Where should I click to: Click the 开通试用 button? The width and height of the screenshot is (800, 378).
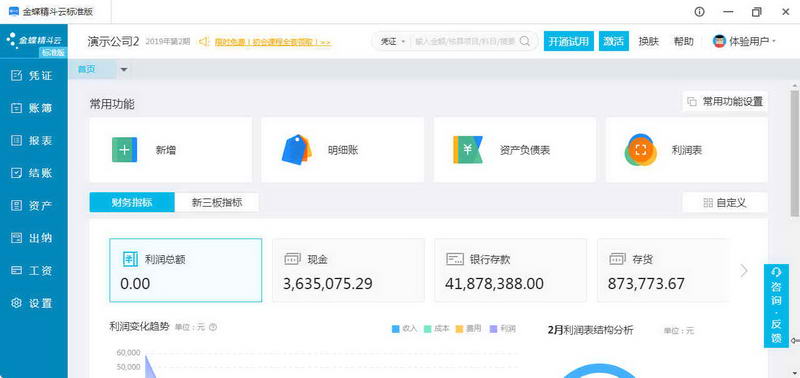(569, 41)
